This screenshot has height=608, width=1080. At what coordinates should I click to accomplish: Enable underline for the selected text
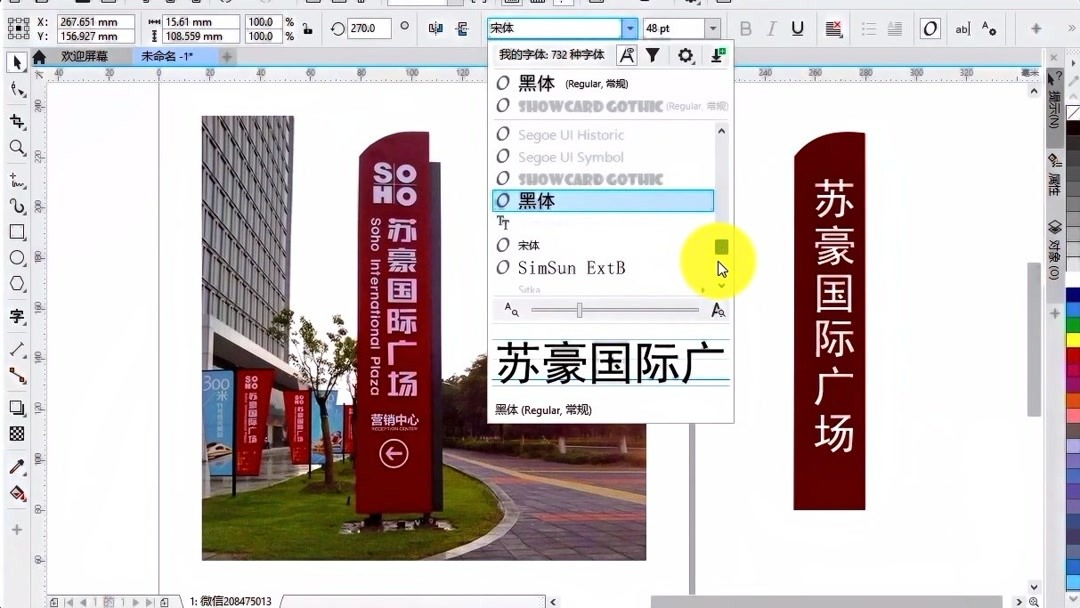(797, 28)
